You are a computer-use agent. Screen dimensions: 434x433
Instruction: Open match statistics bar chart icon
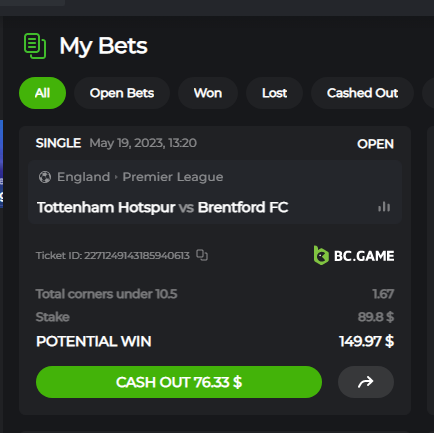[384, 207]
